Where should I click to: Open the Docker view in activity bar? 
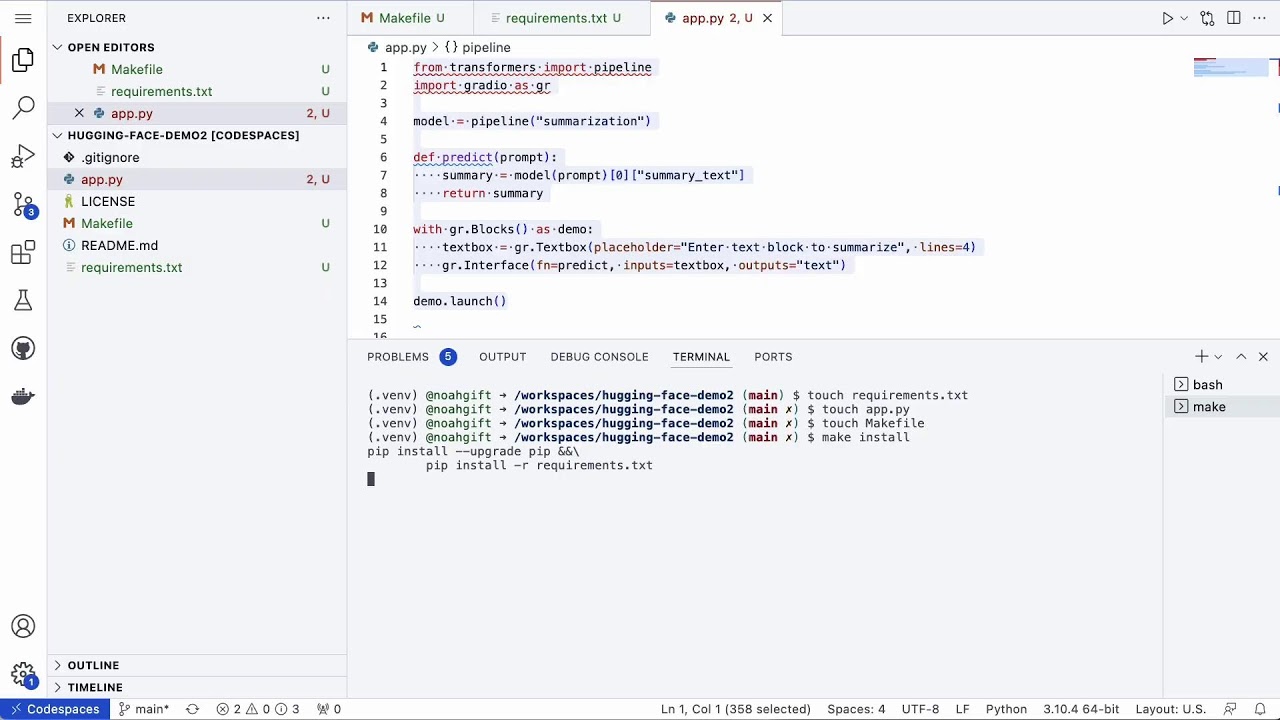tap(23, 396)
